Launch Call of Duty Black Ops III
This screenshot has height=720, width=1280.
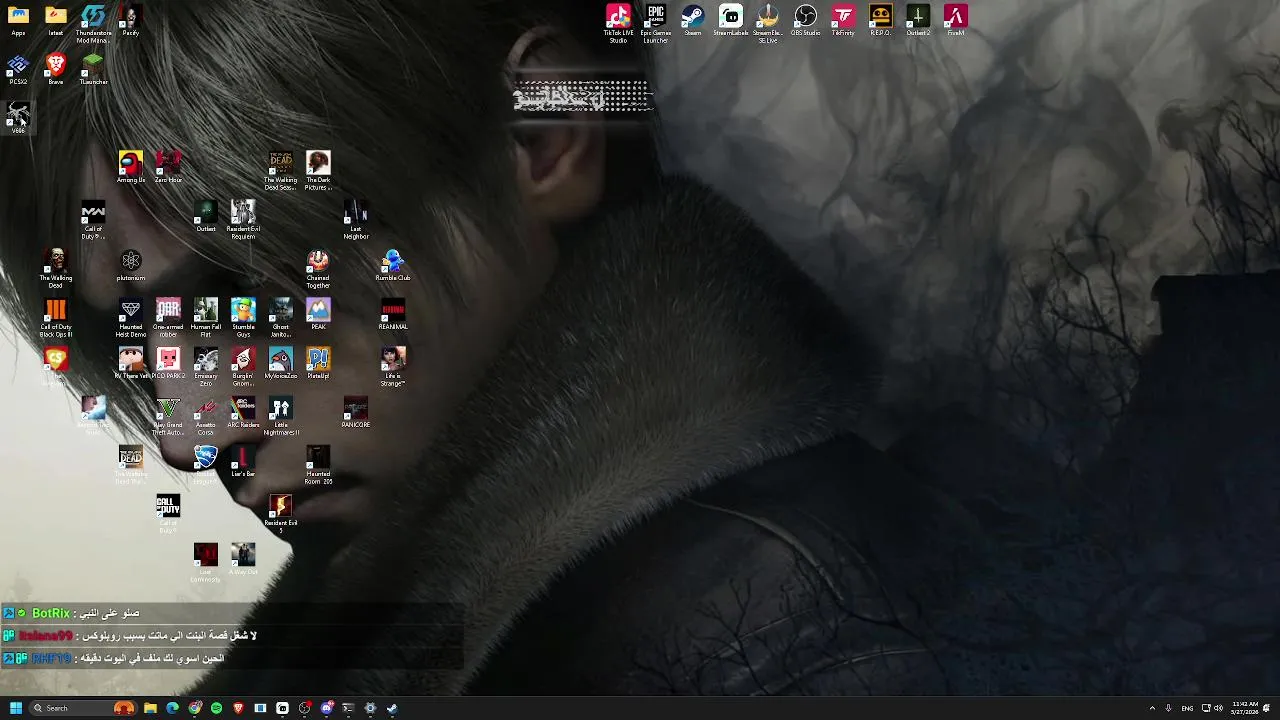pos(56,318)
